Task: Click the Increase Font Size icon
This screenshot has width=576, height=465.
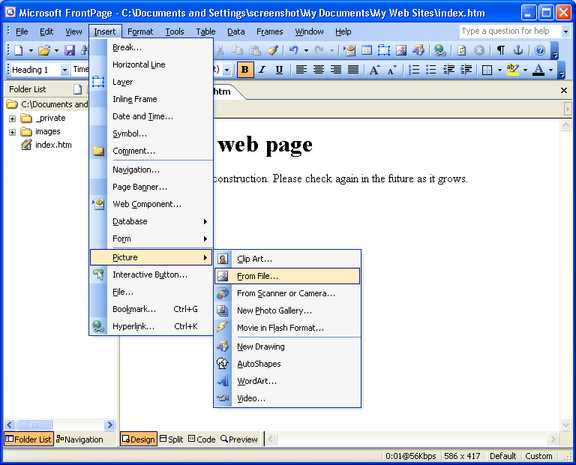Action: [374, 70]
